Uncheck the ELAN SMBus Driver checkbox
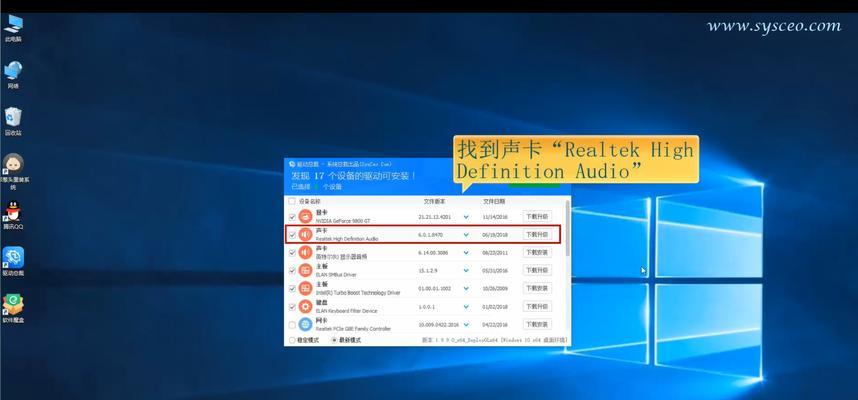This screenshot has height=400, width=858. pos(292,271)
